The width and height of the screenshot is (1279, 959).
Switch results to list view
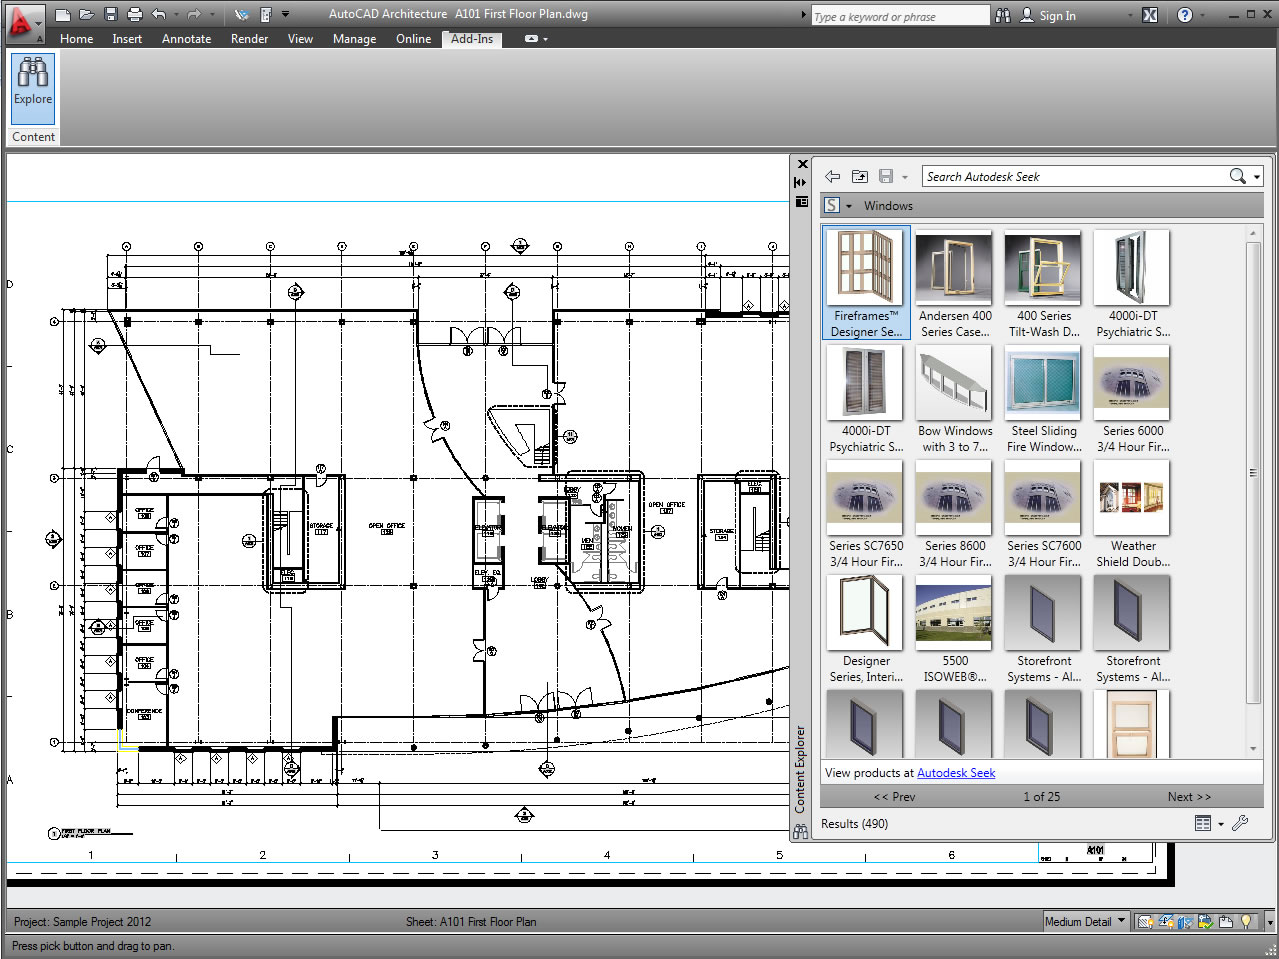(1201, 823)
